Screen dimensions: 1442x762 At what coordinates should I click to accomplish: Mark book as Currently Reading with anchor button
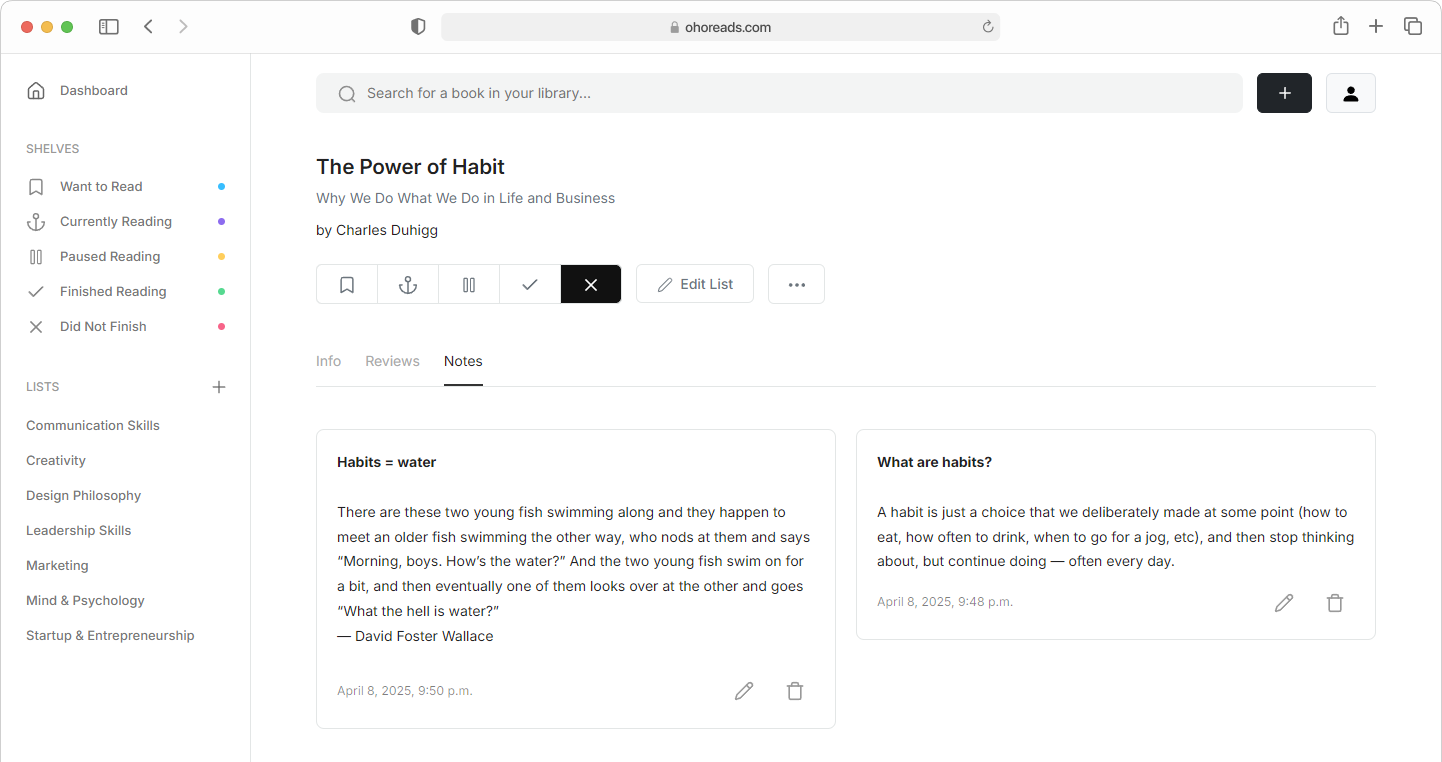coord(408,284)
